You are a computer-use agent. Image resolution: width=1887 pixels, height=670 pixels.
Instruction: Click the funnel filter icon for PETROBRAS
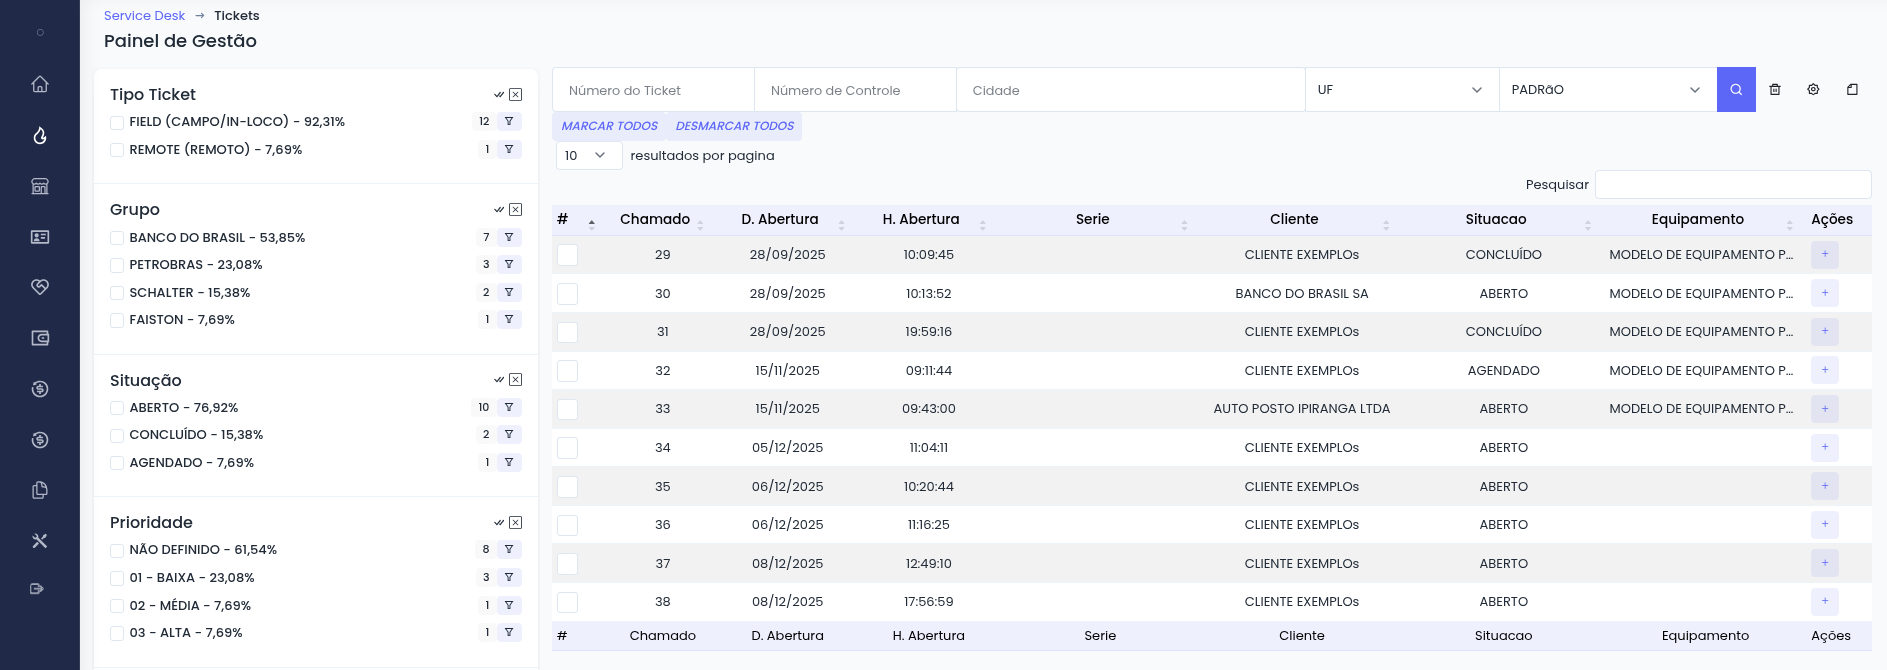[x=509, y=265]
